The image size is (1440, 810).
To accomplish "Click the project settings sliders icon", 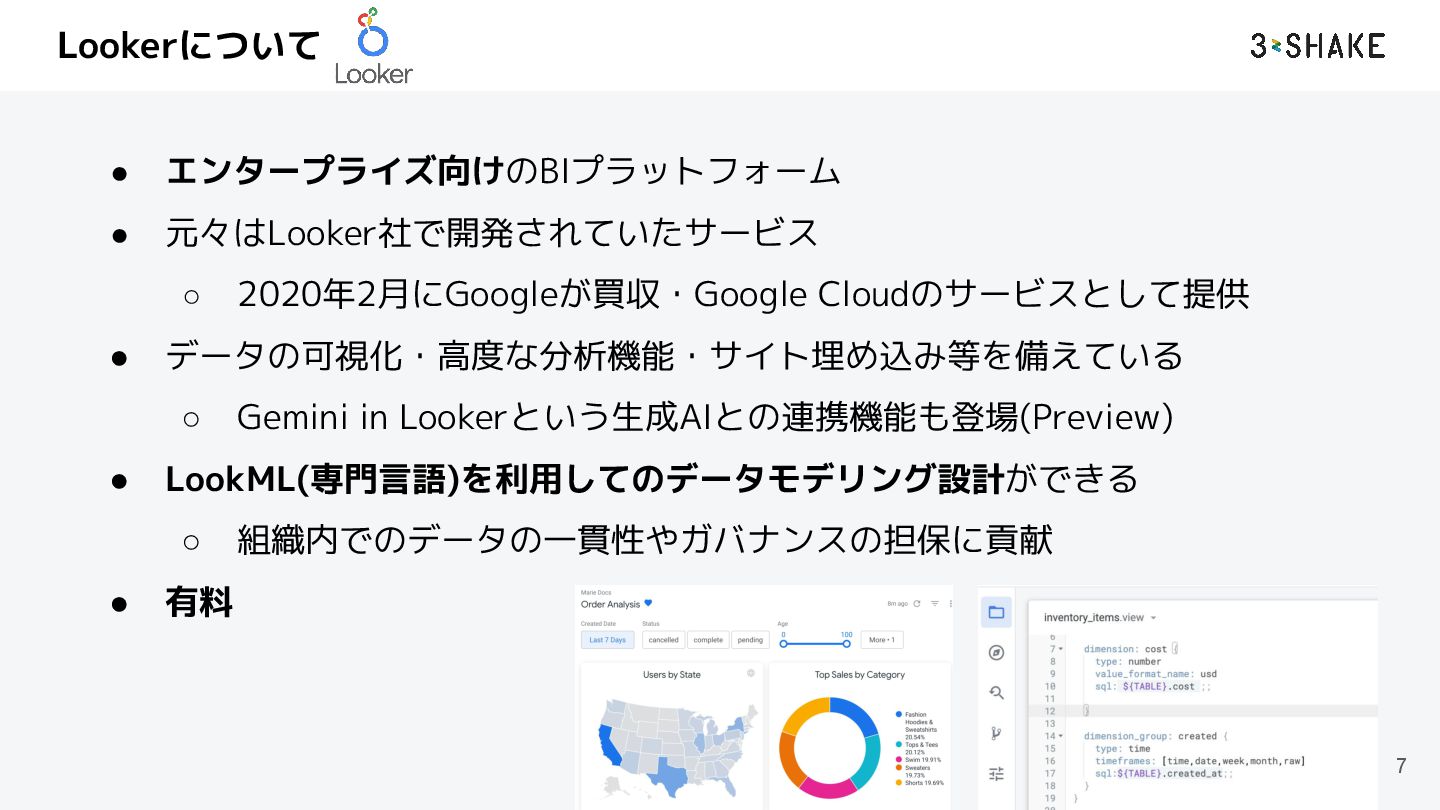I will pyautogui.click(x=996, y=773).
